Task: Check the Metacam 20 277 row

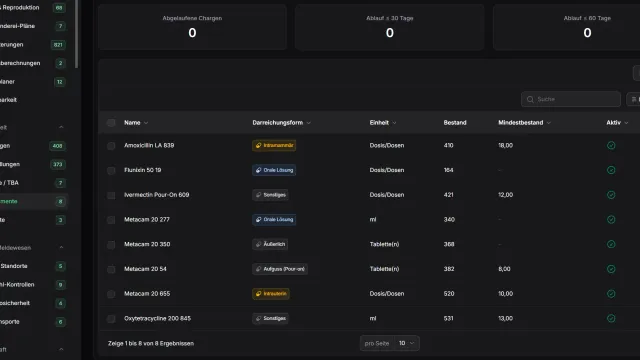Action: [111, 220]
